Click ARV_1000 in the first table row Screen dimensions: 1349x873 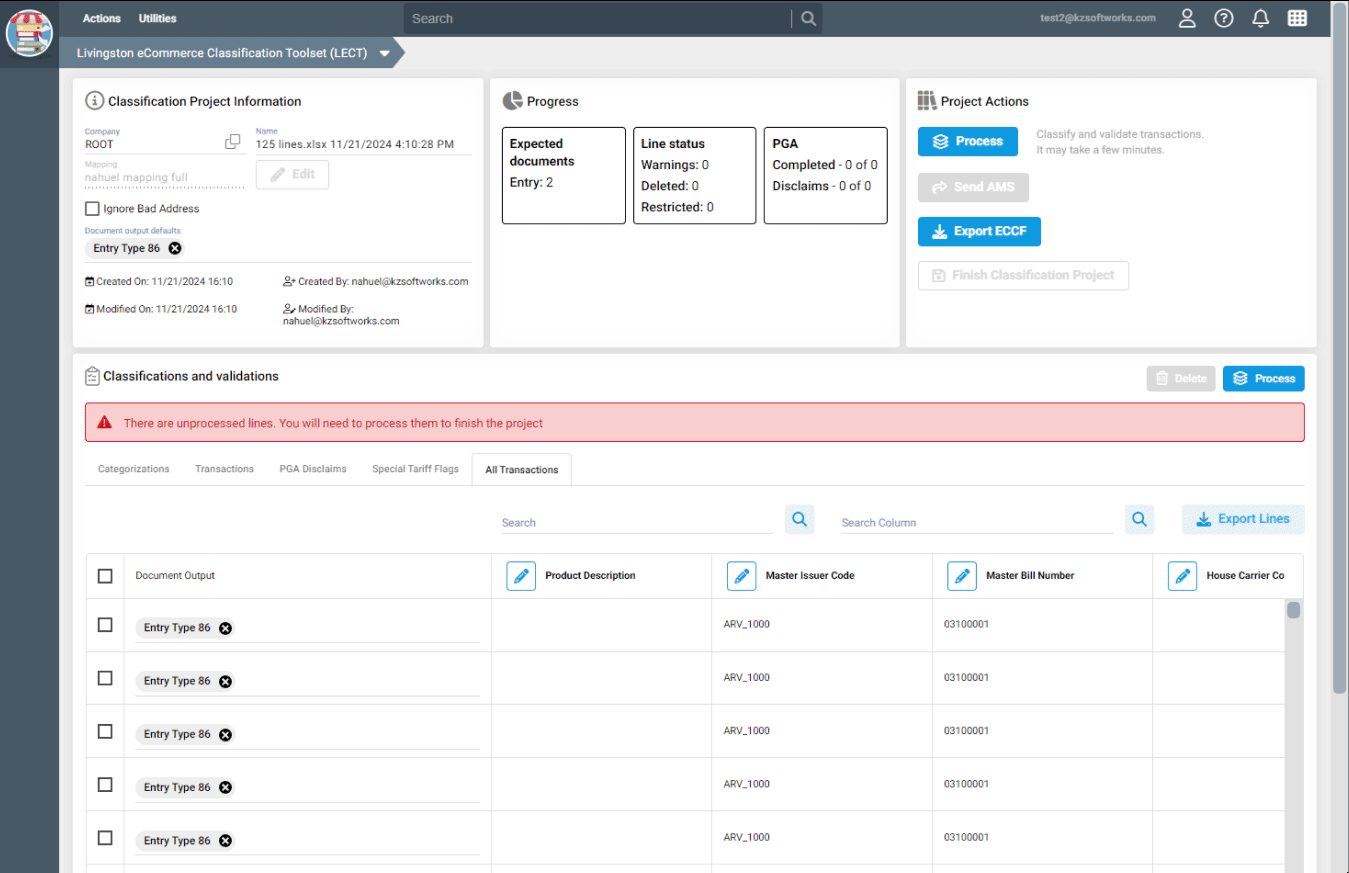coord(747,624)
